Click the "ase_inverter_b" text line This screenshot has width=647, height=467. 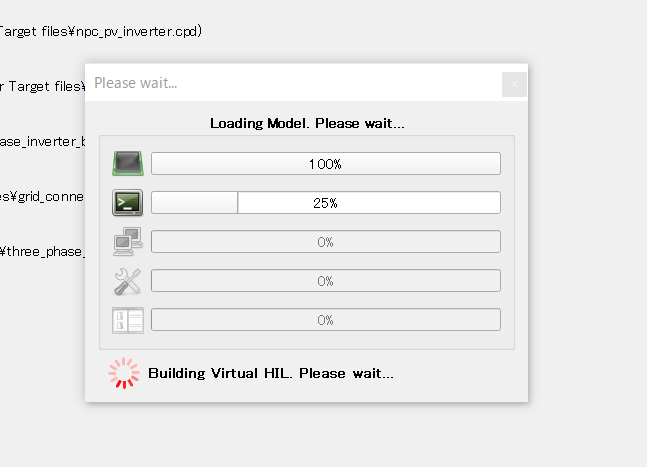point(42,141)
